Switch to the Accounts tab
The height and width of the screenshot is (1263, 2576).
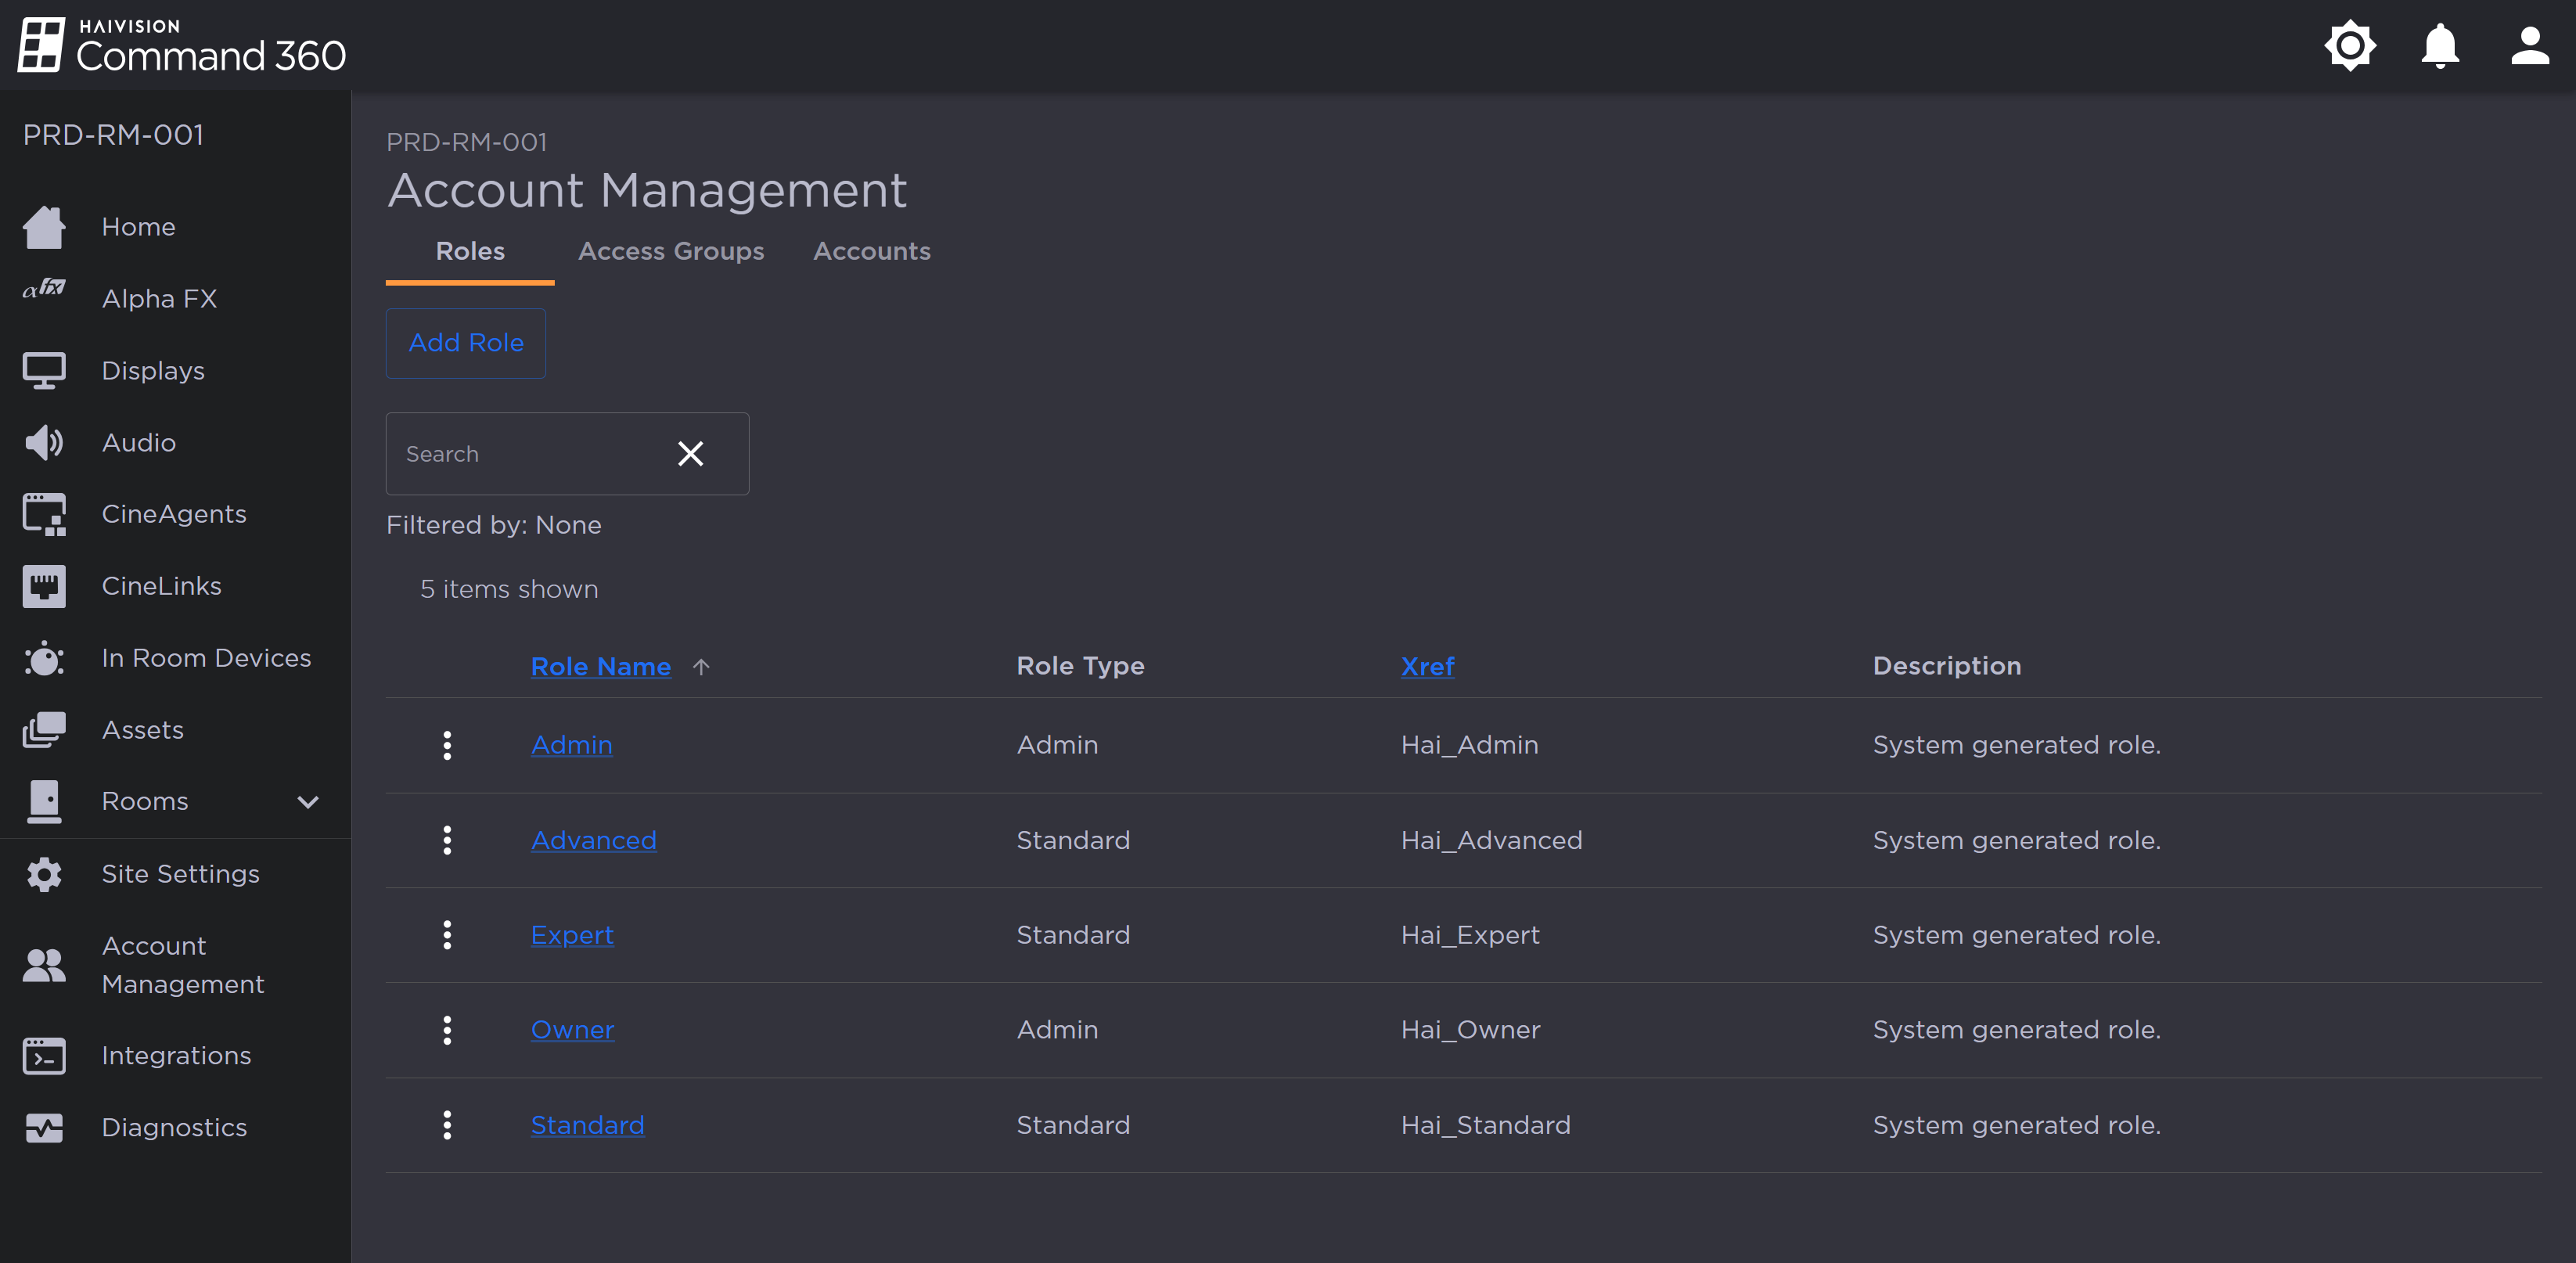pyautogui.click(x=871, y=251)
